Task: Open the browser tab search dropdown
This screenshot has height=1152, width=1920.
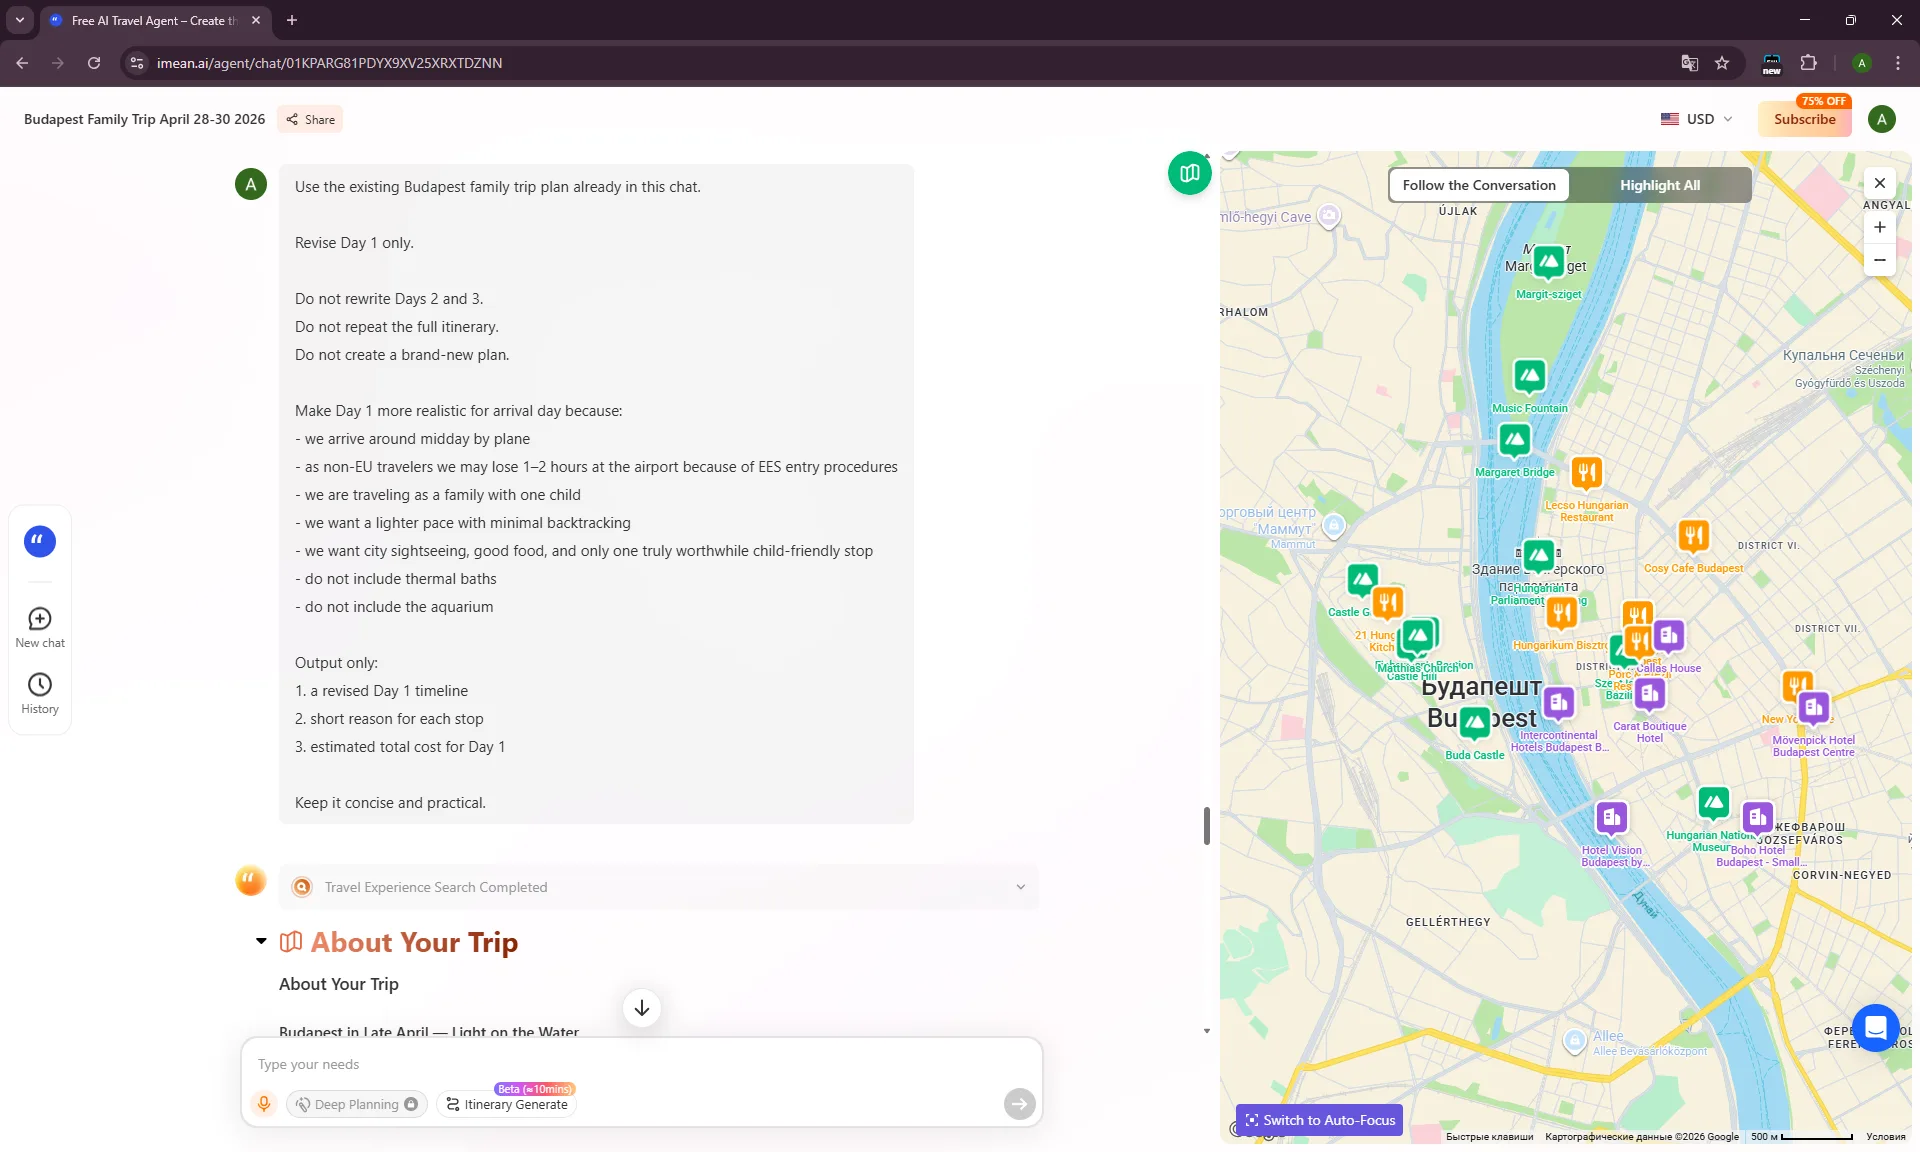Action: [x=20, y=20]
